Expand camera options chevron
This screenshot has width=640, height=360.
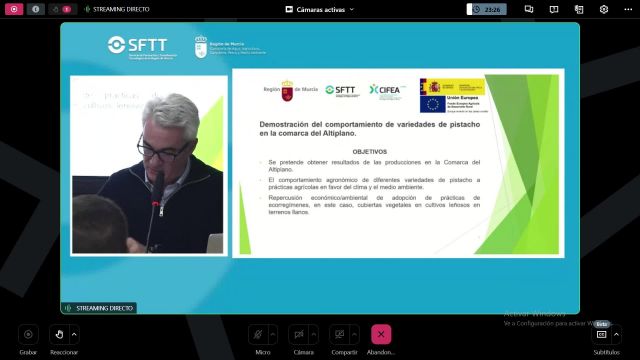click(314, 335)
